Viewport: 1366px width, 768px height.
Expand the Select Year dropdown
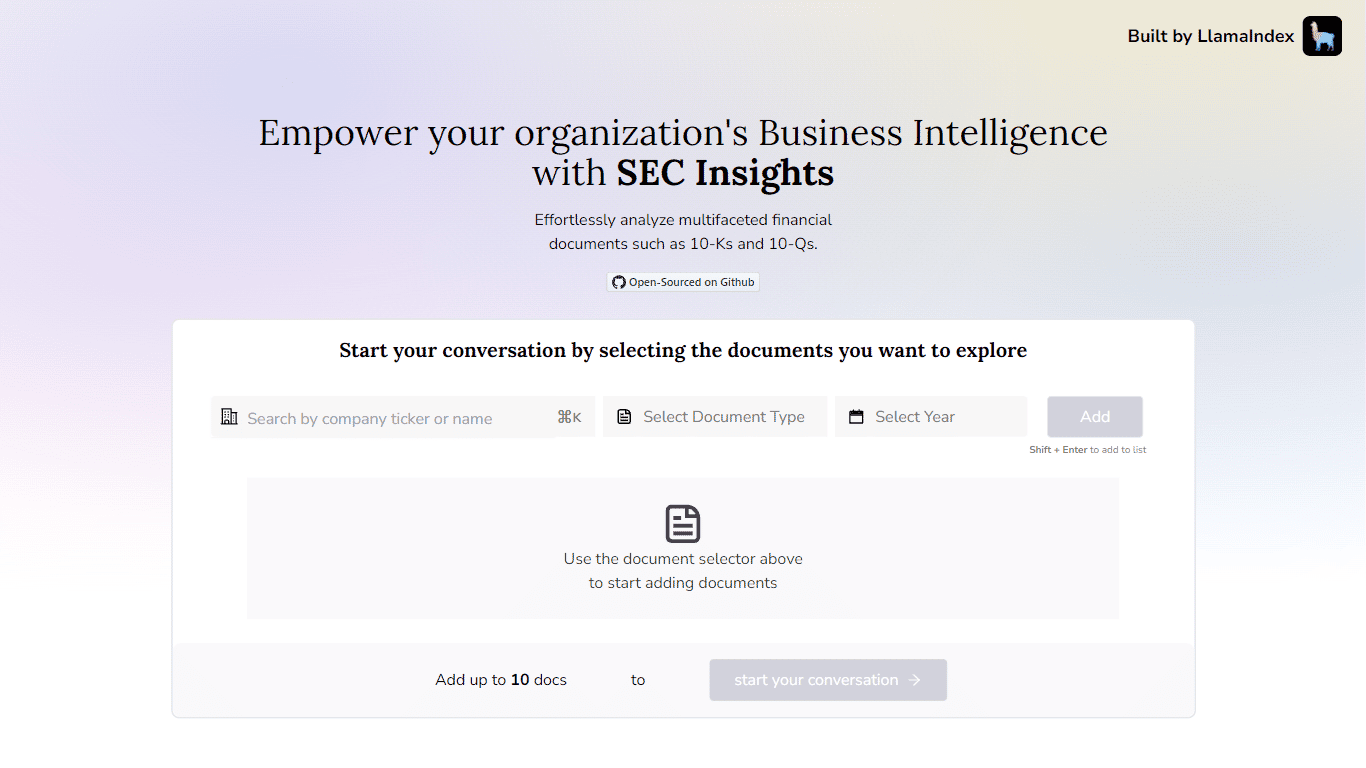click(940, 417)
